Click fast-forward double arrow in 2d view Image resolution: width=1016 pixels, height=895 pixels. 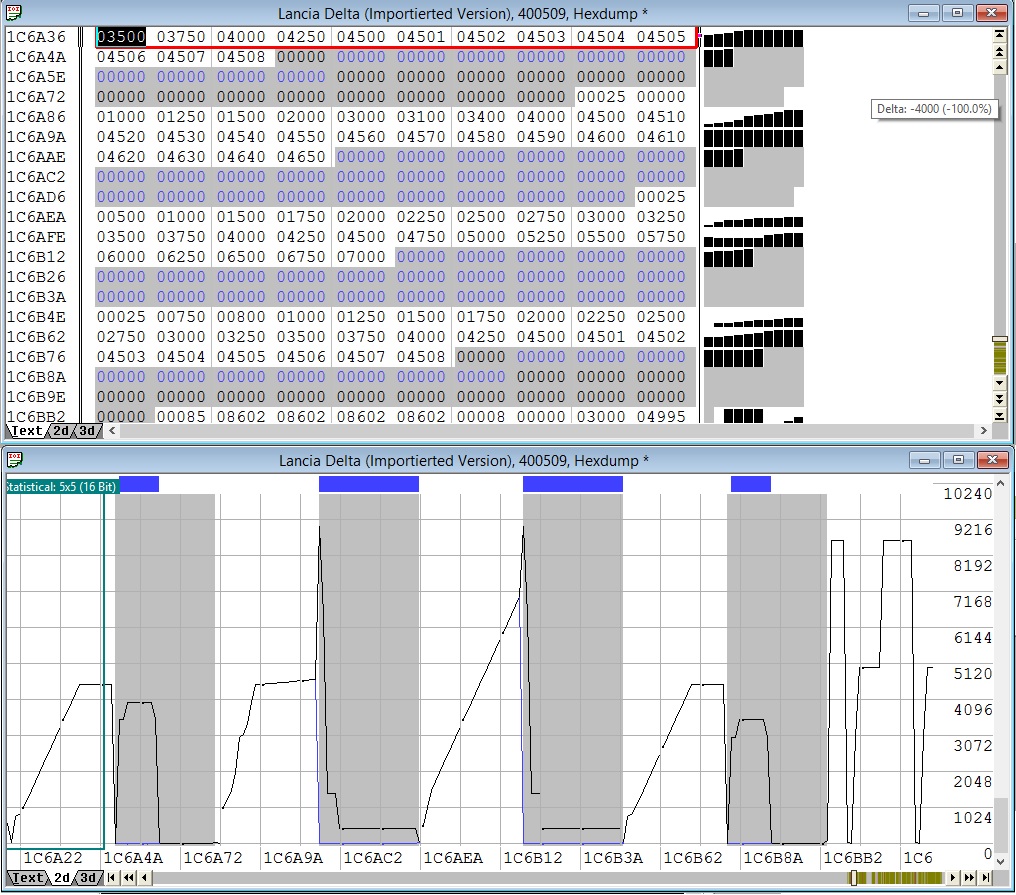969,878
